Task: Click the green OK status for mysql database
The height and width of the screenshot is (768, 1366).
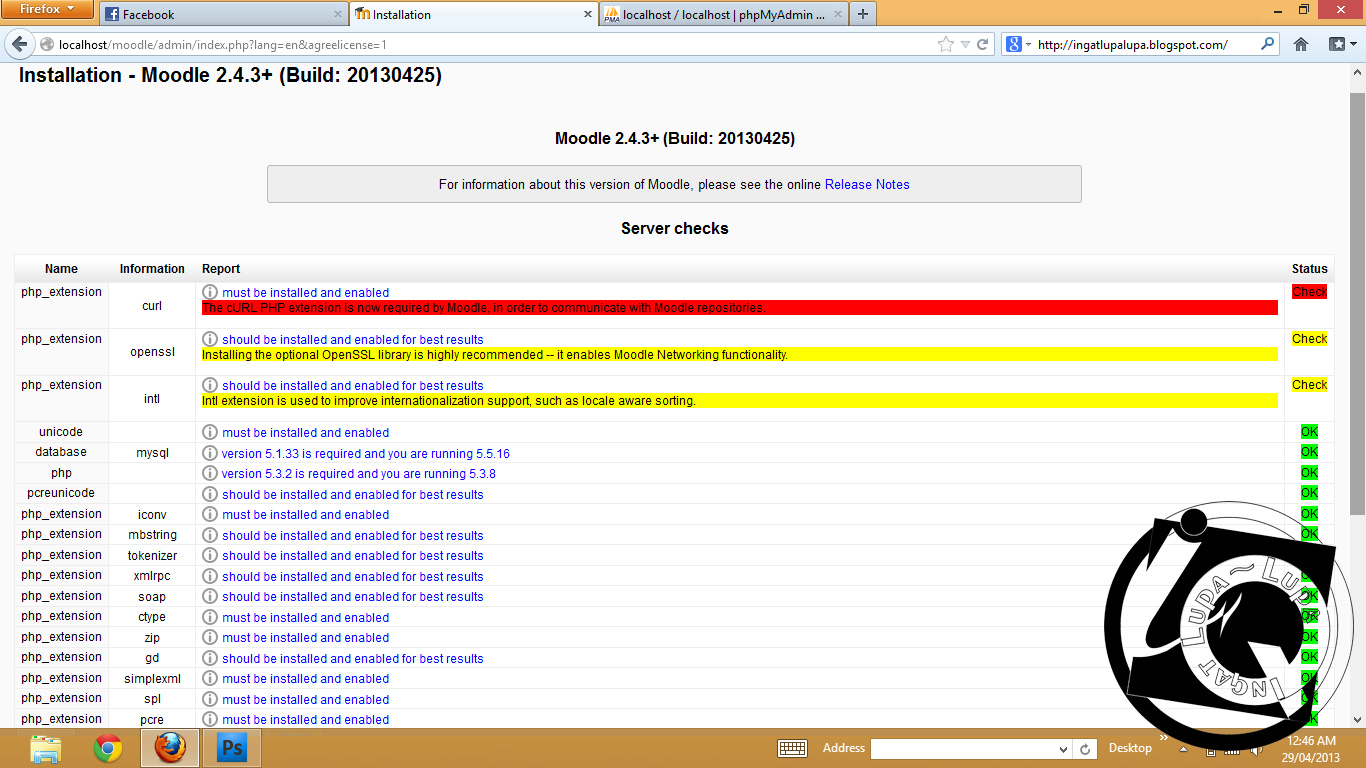Action: click(x=1309, y=452)
